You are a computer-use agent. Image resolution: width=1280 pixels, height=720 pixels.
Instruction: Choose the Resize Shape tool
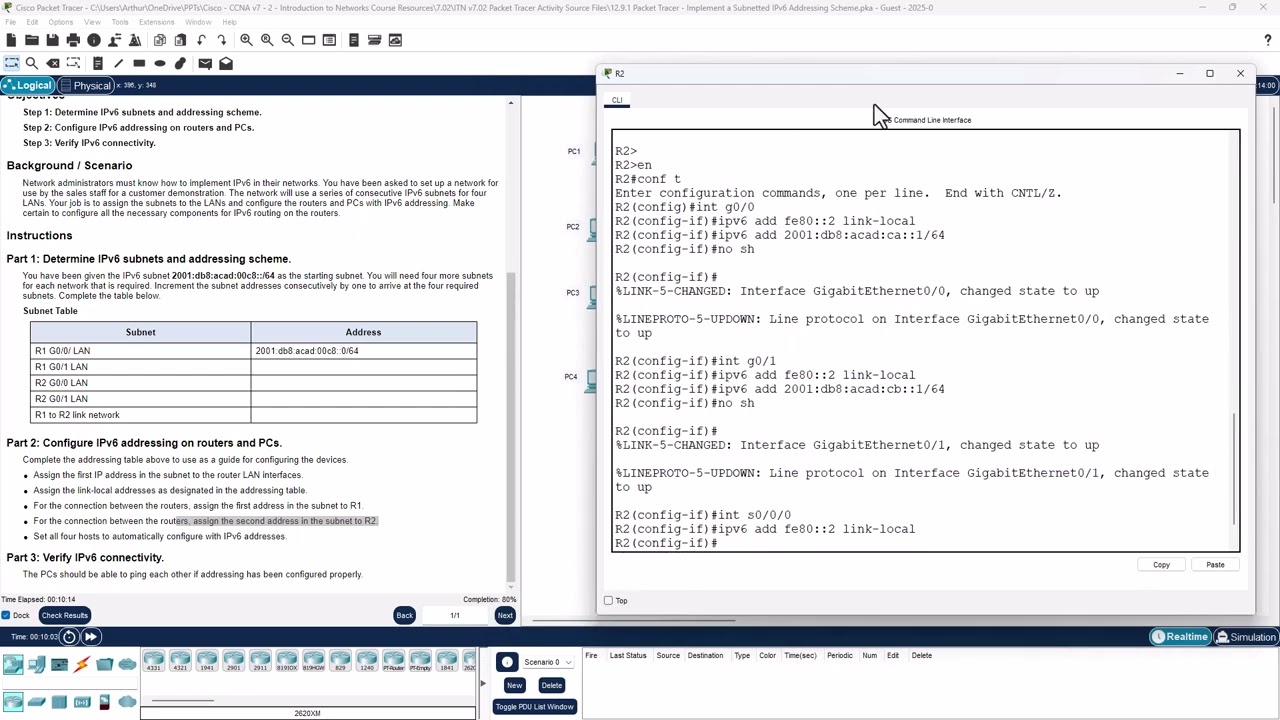tap(74, 63)
